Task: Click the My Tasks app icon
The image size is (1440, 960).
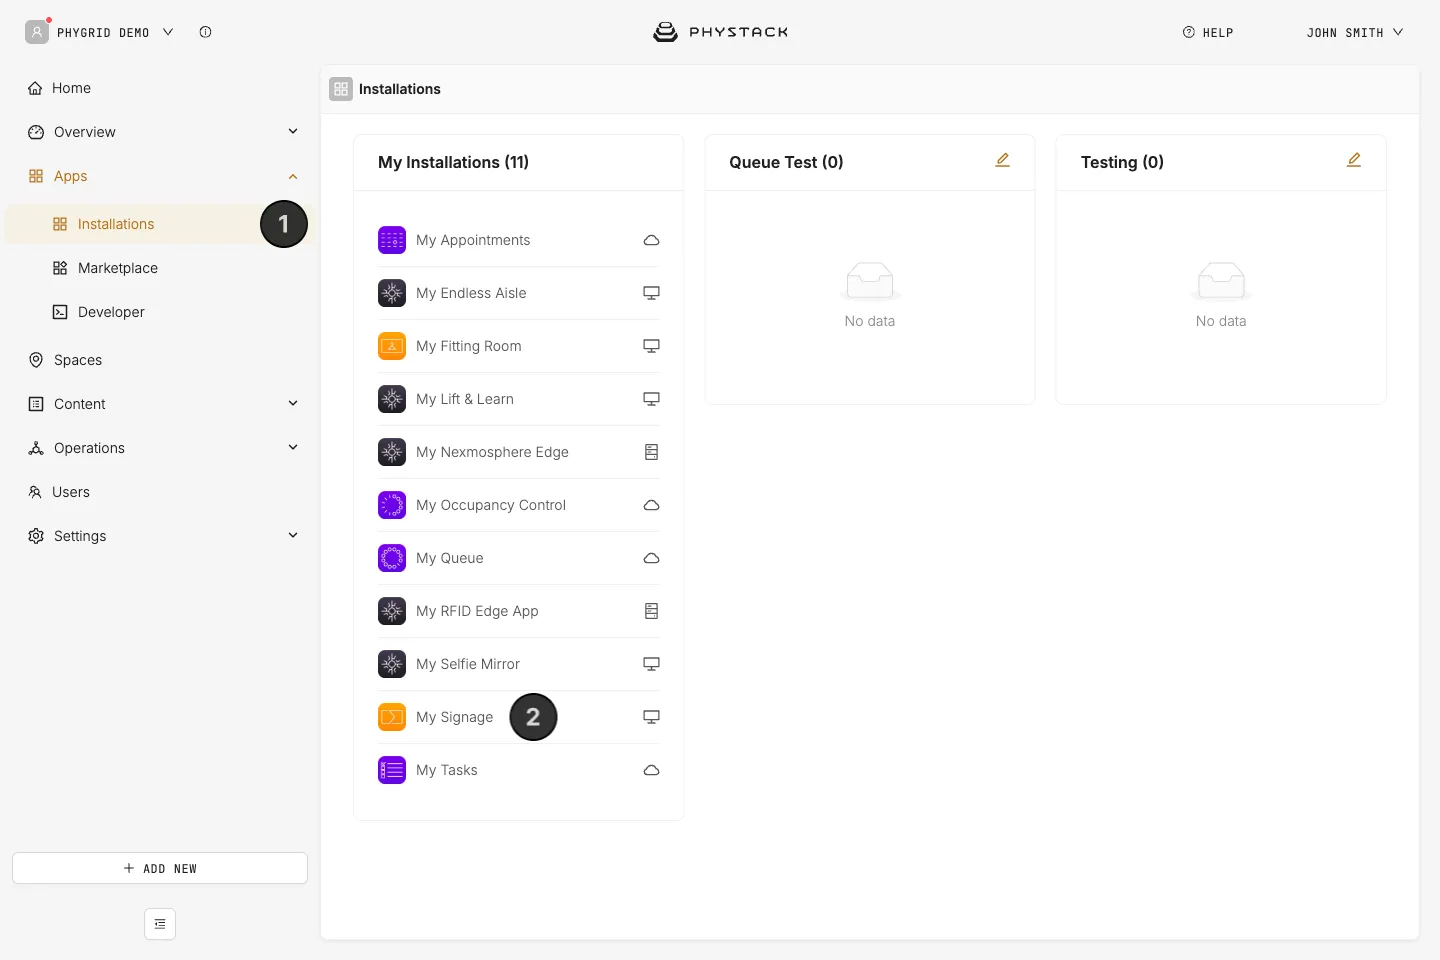Action: (x=392, y=770)
